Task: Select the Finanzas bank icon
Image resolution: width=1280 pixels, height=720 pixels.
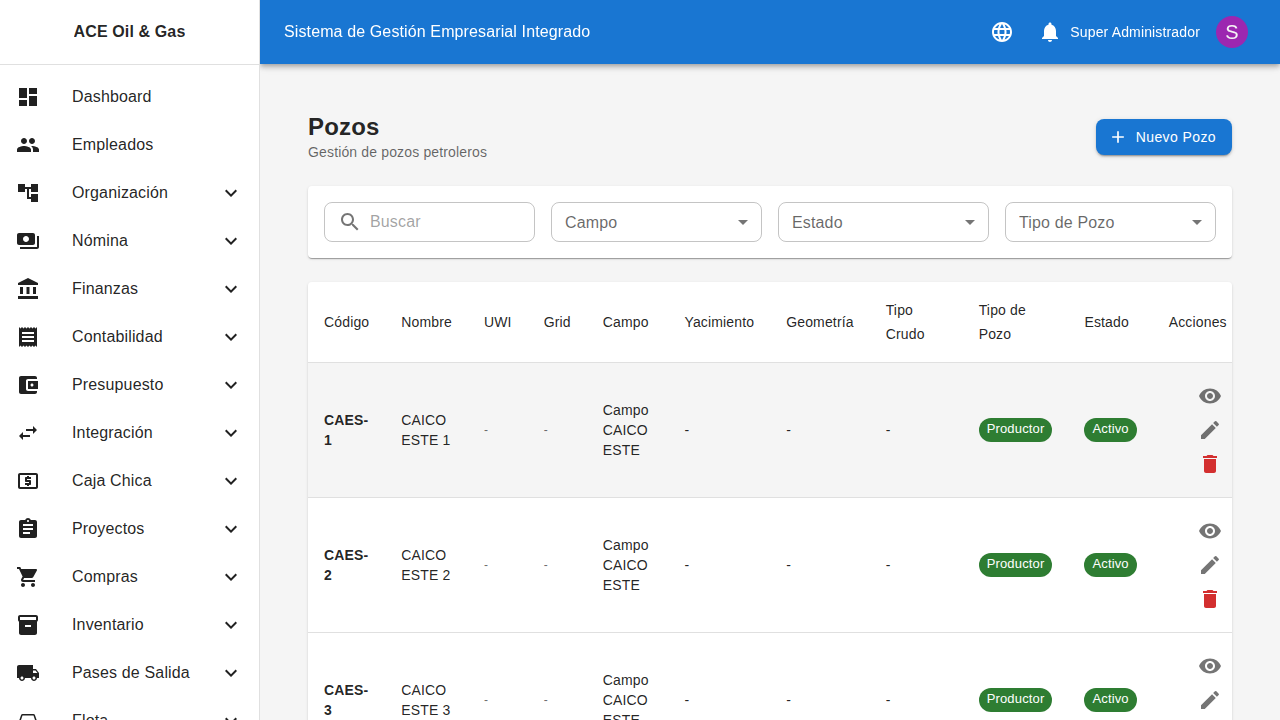Action: pos(28,289)
